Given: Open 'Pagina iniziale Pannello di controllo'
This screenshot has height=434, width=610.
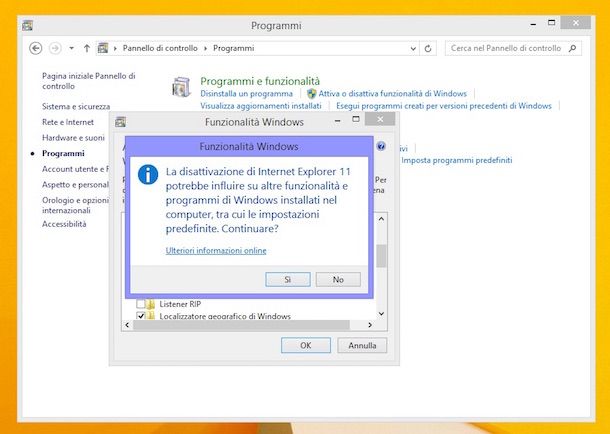Looking at the screenshot, I should coord(89,81).
